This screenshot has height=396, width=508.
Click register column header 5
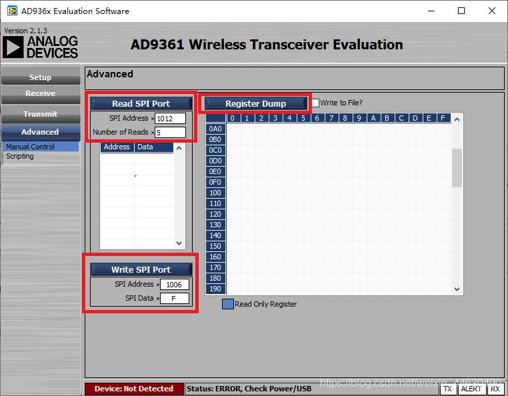pyautogui.click(x=303, y=118)
